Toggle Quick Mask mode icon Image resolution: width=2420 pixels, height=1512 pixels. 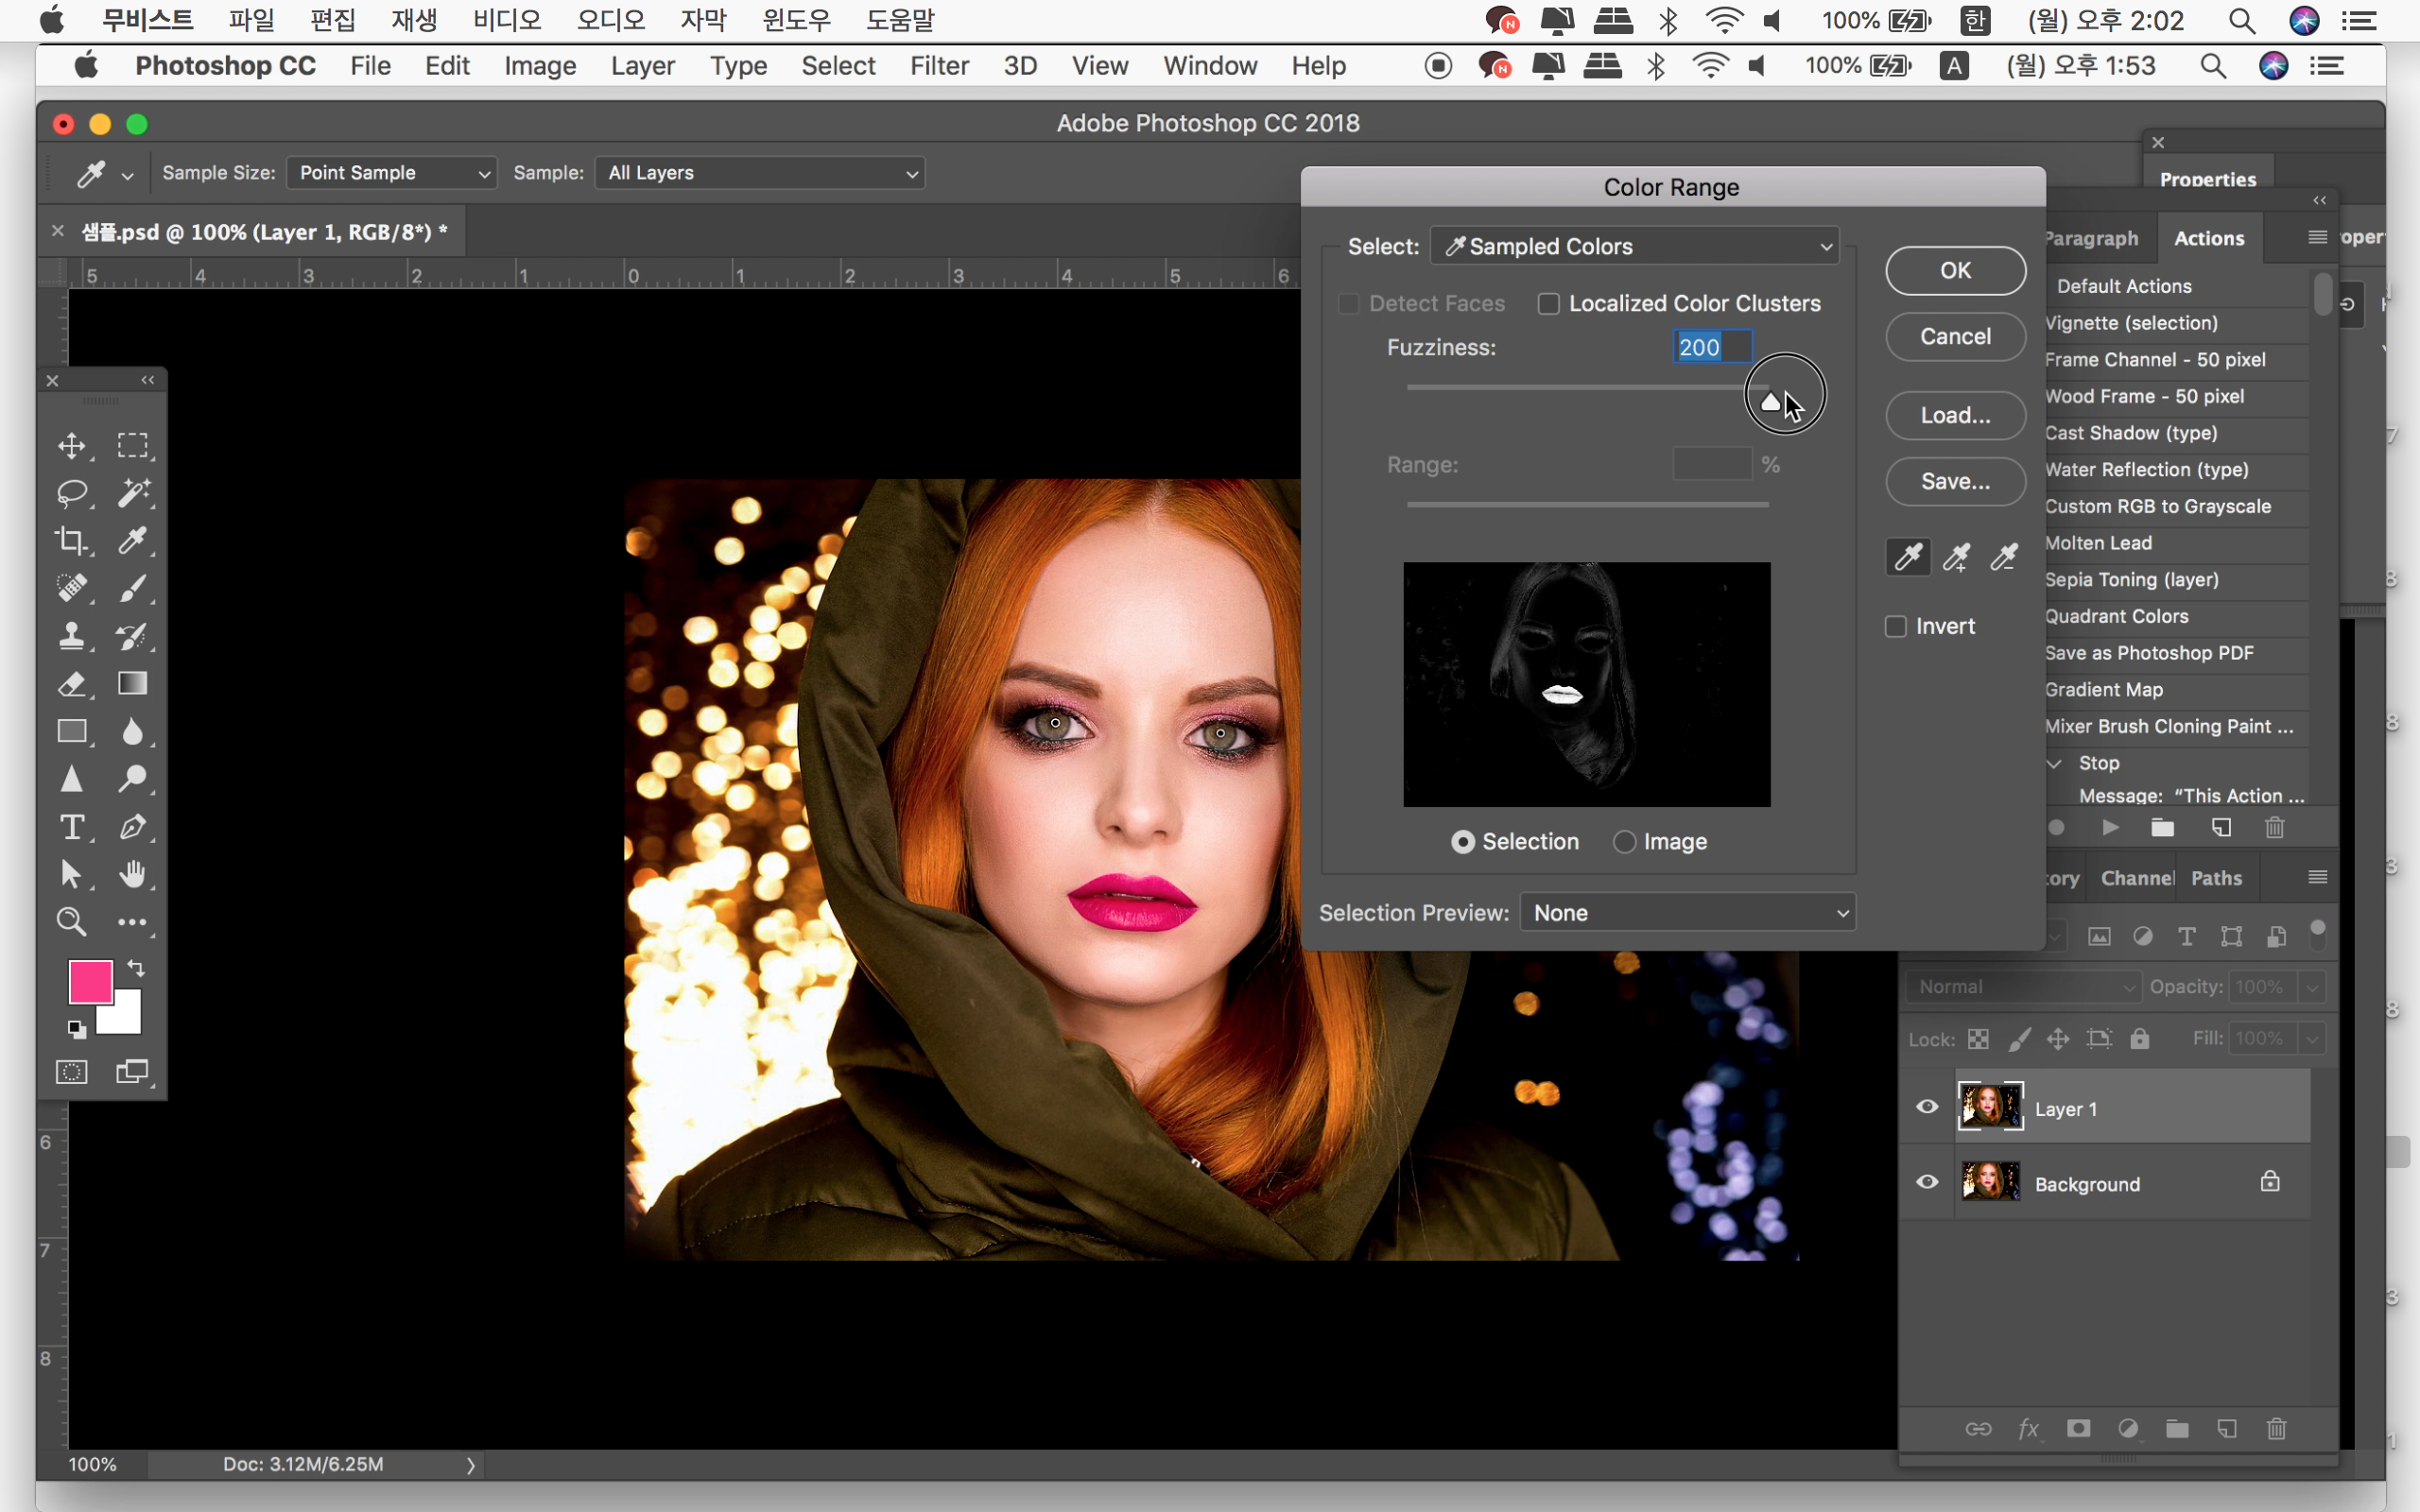click(x=71, y=1072)
